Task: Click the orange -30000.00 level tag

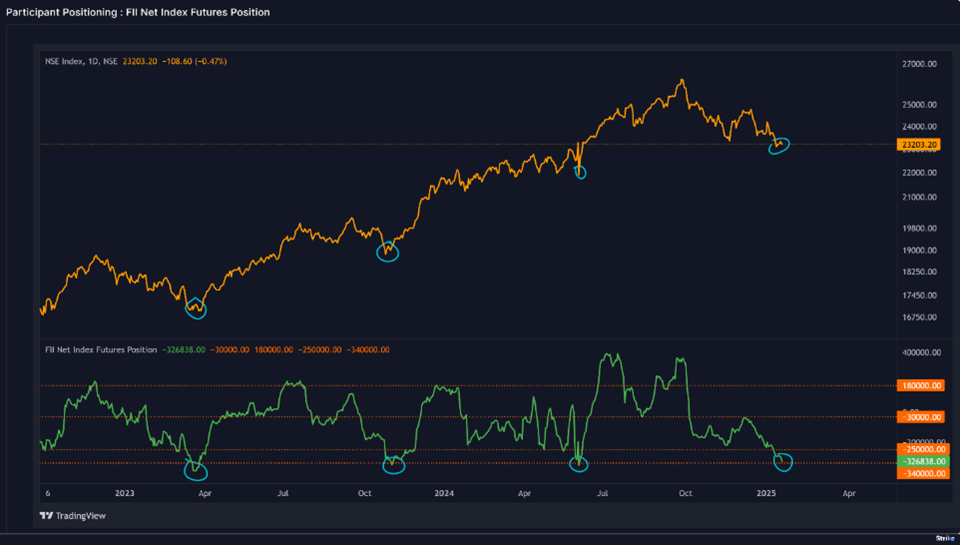Action: click(x=919, y=417)
